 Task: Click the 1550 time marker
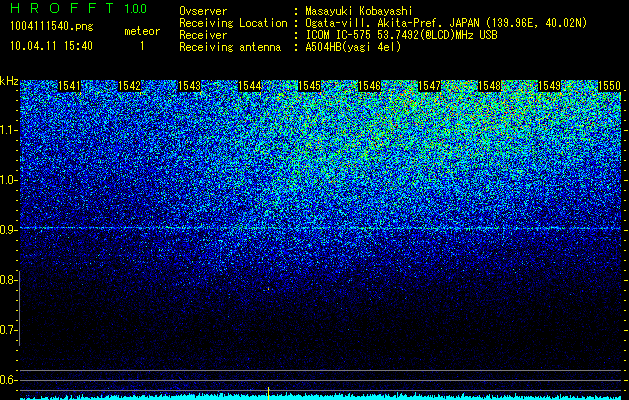[x=609, y=86]
